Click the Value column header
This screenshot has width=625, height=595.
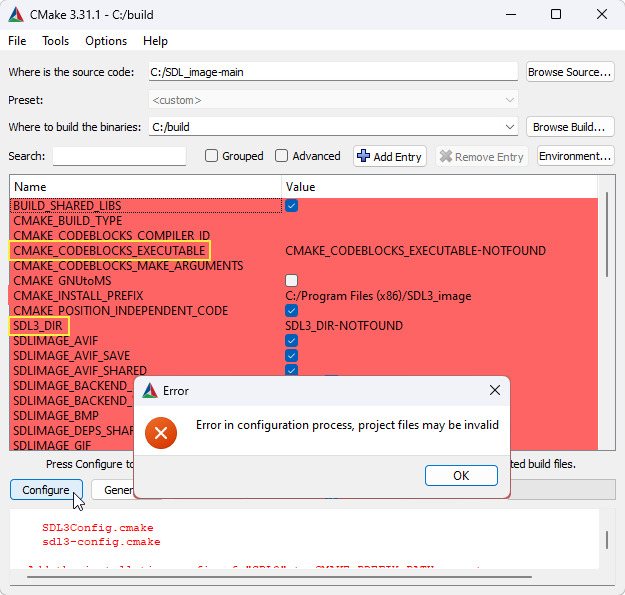tap(440, 187)
